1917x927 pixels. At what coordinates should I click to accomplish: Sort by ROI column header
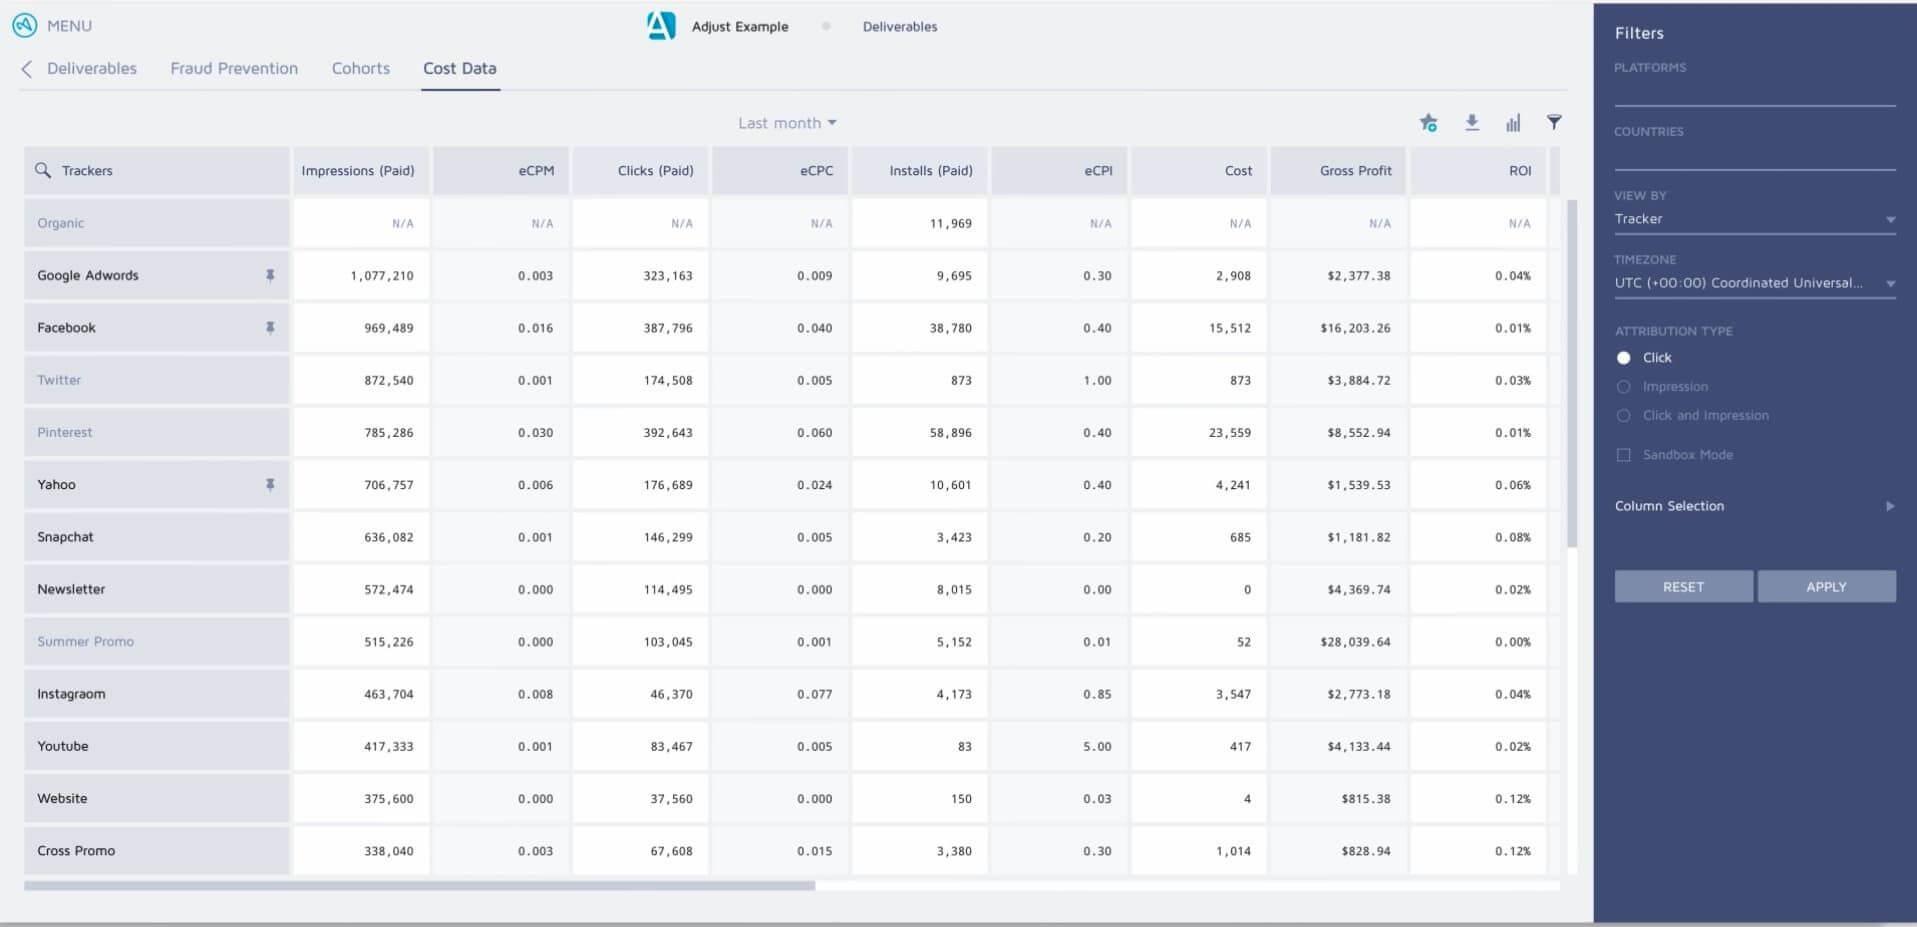(x=1478, y=171)
